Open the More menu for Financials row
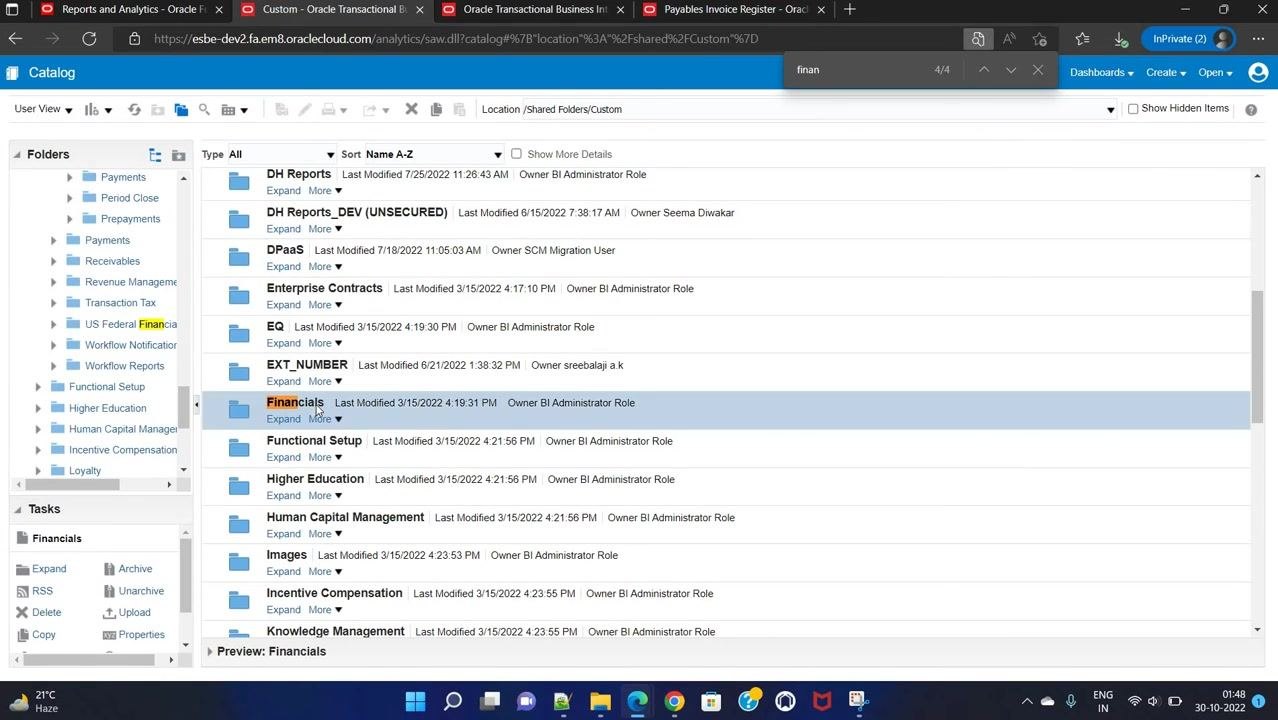This screenshot has width=1278, height=720. tap(325, 419)
